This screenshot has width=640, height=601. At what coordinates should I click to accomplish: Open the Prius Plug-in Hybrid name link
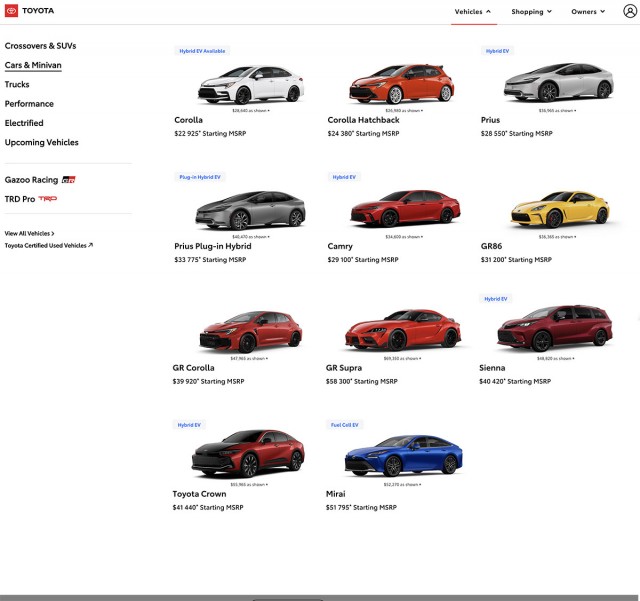(213, 246)
